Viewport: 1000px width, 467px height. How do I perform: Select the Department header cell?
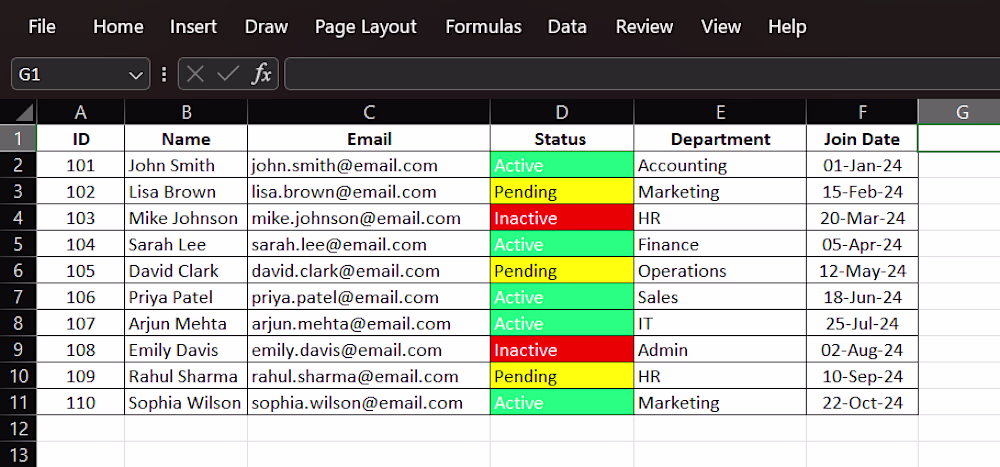click(x=720, y=138)
